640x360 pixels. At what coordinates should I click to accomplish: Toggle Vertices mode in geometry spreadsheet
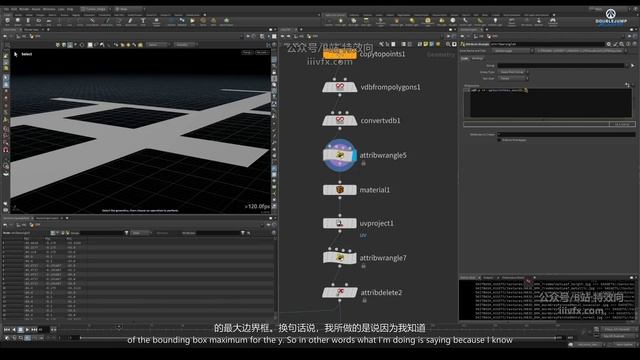pos(58,233)
